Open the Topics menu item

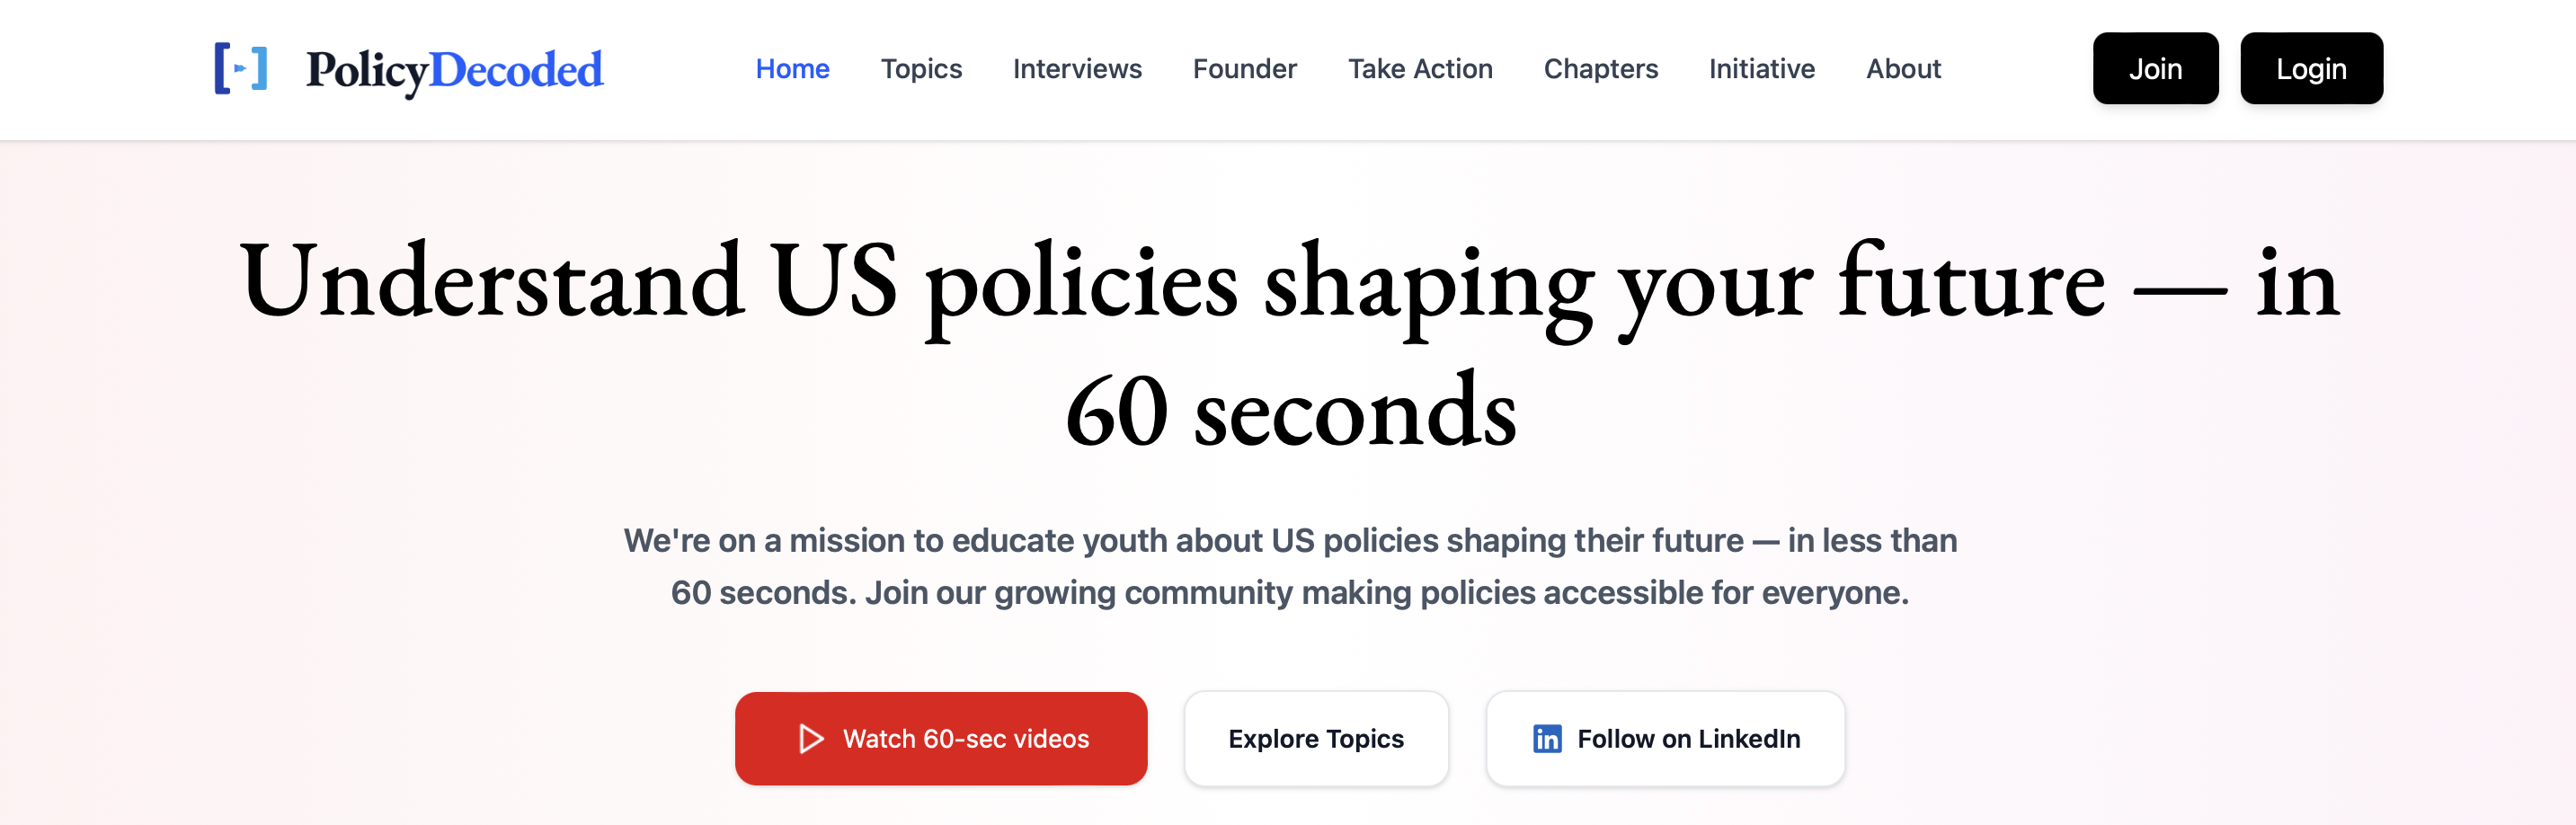[921, 69]
